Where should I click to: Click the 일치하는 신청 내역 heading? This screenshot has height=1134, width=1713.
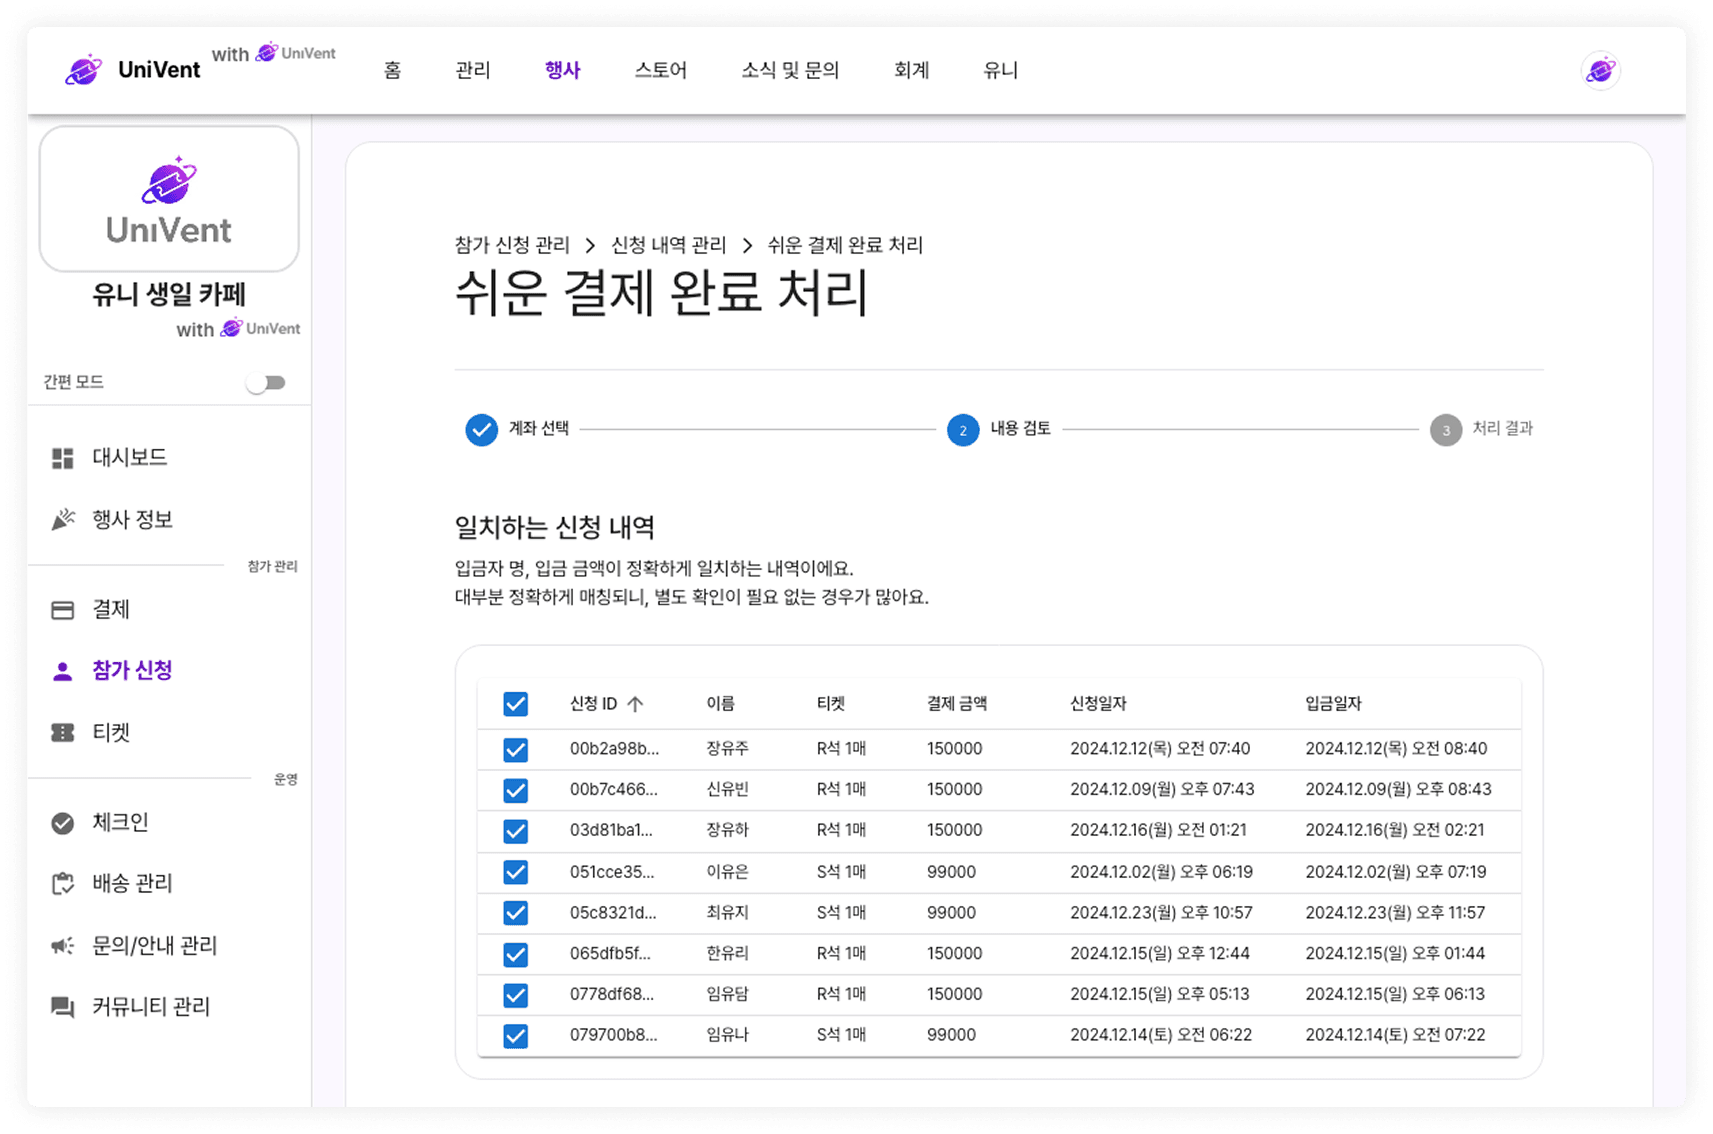(555, 528)
